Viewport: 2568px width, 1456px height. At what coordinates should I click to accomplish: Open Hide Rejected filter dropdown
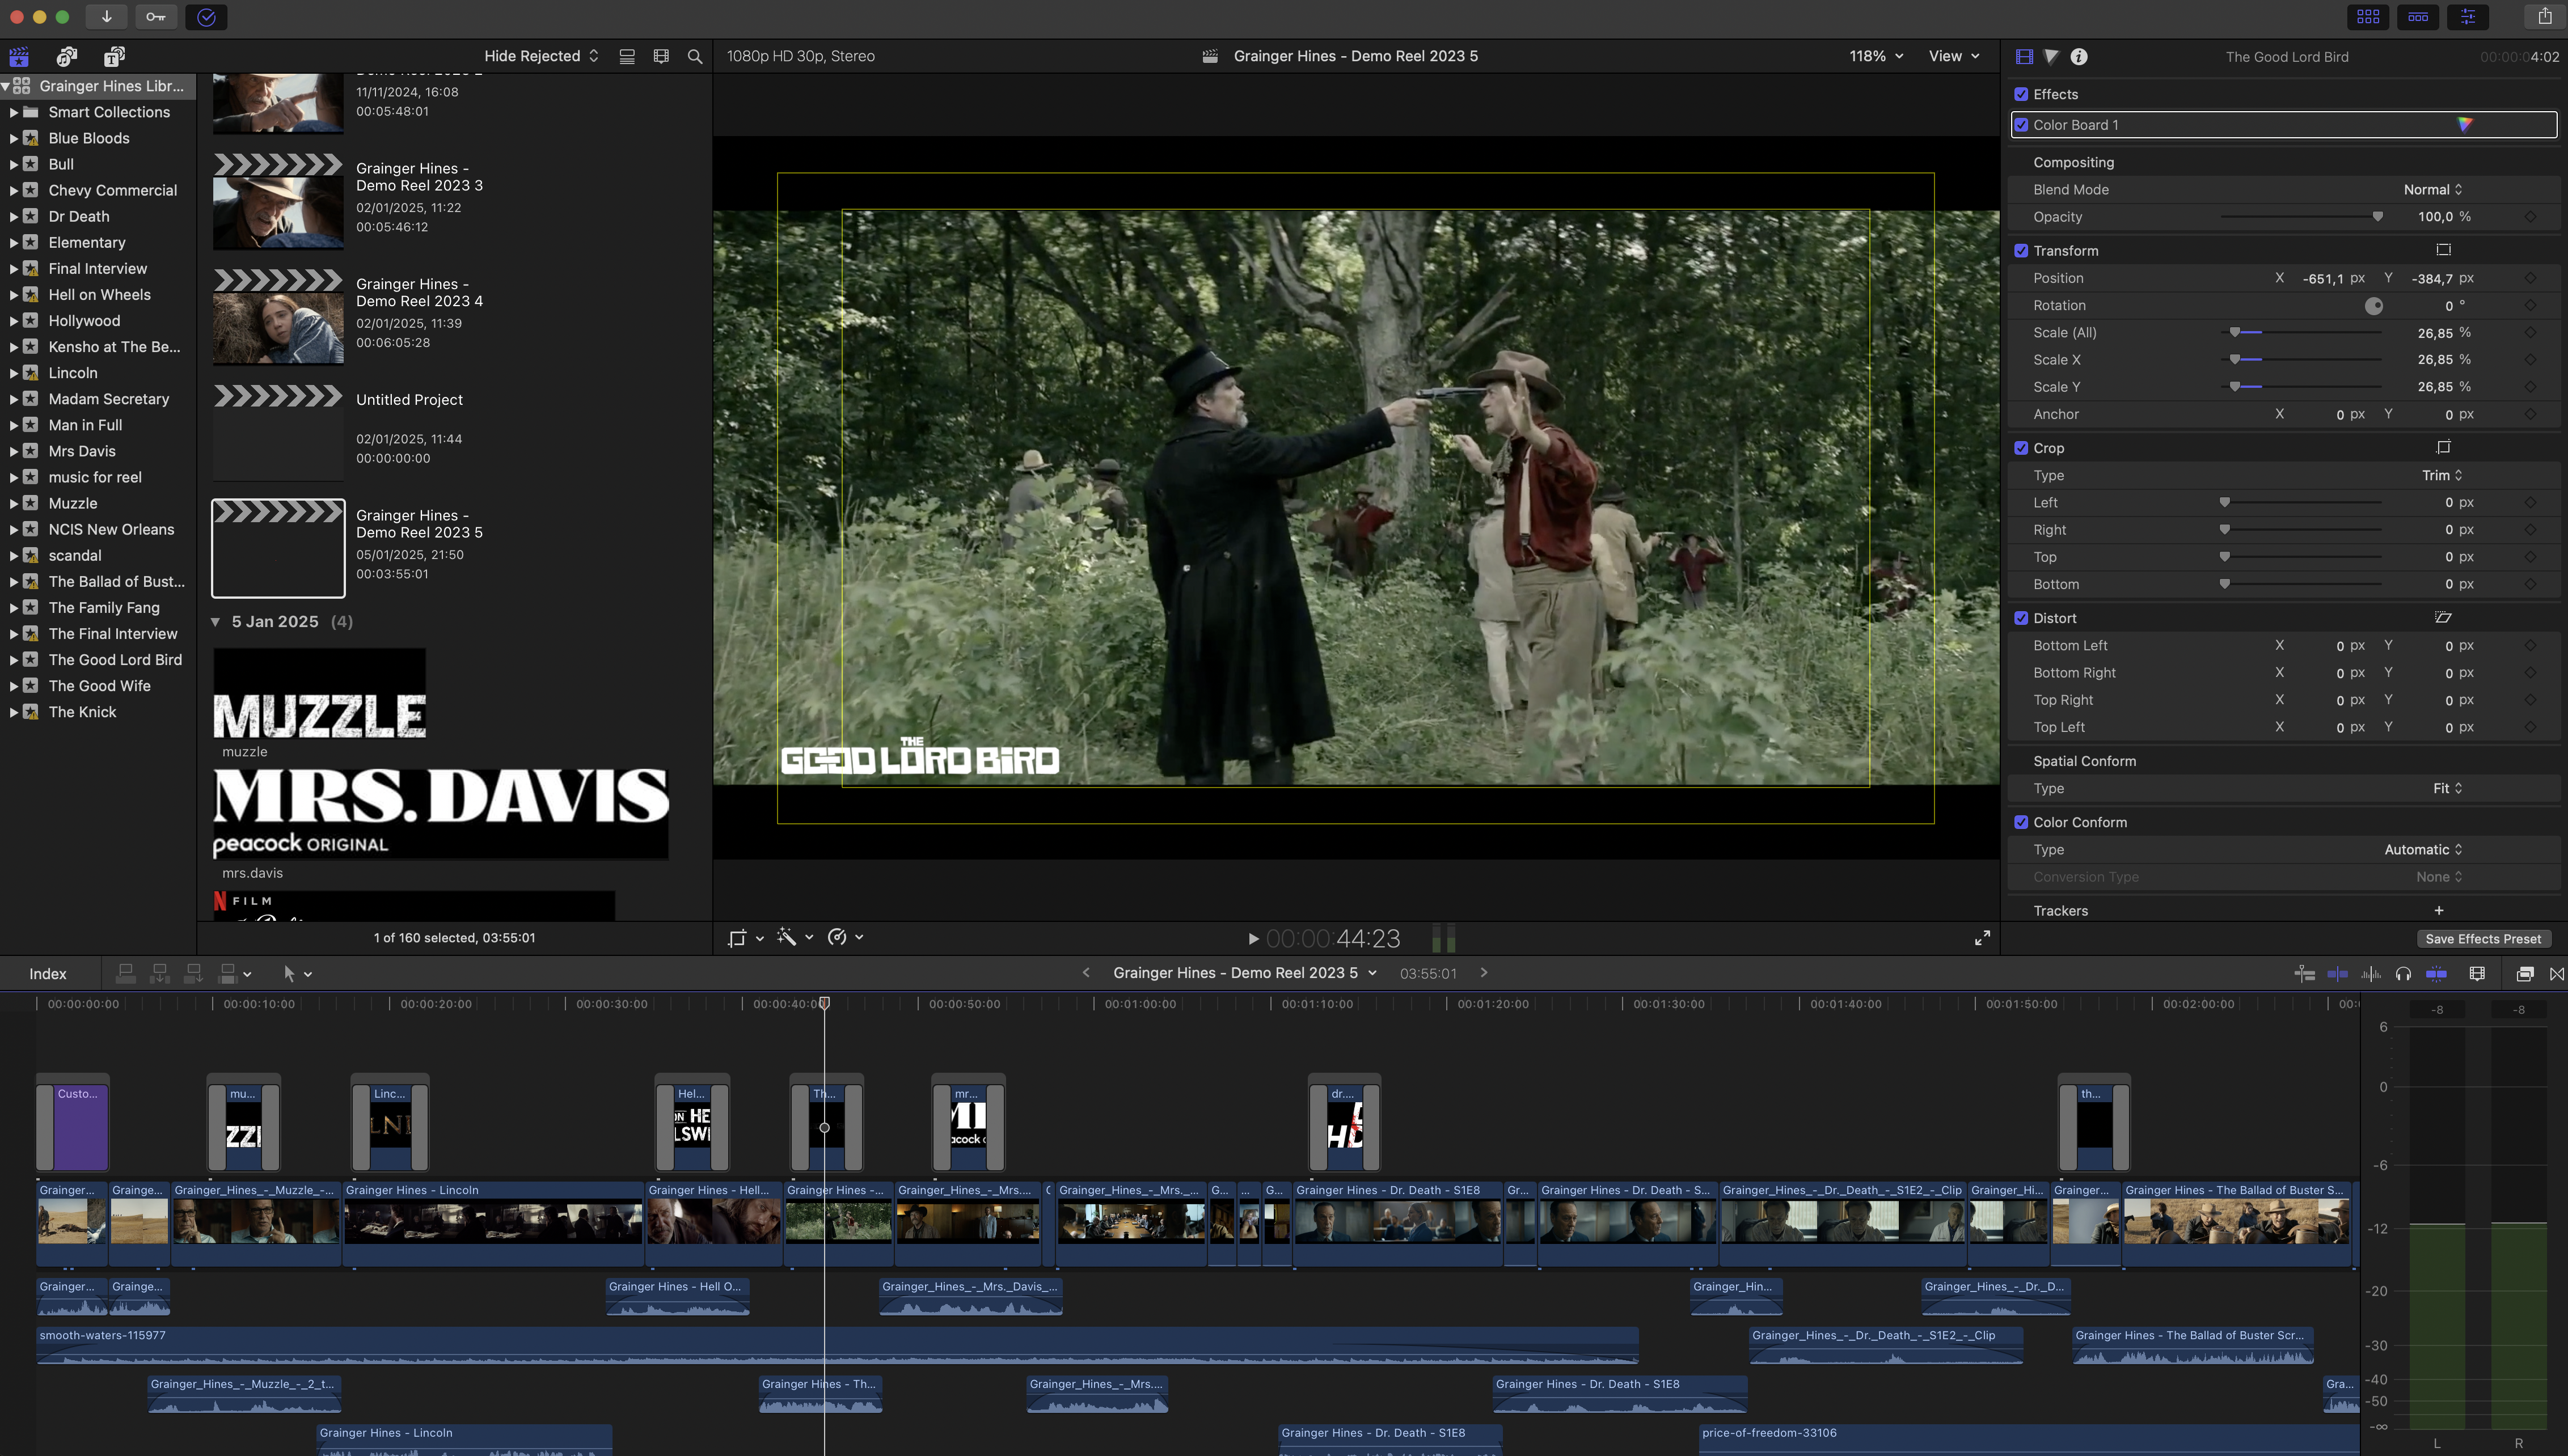(541, 57)
